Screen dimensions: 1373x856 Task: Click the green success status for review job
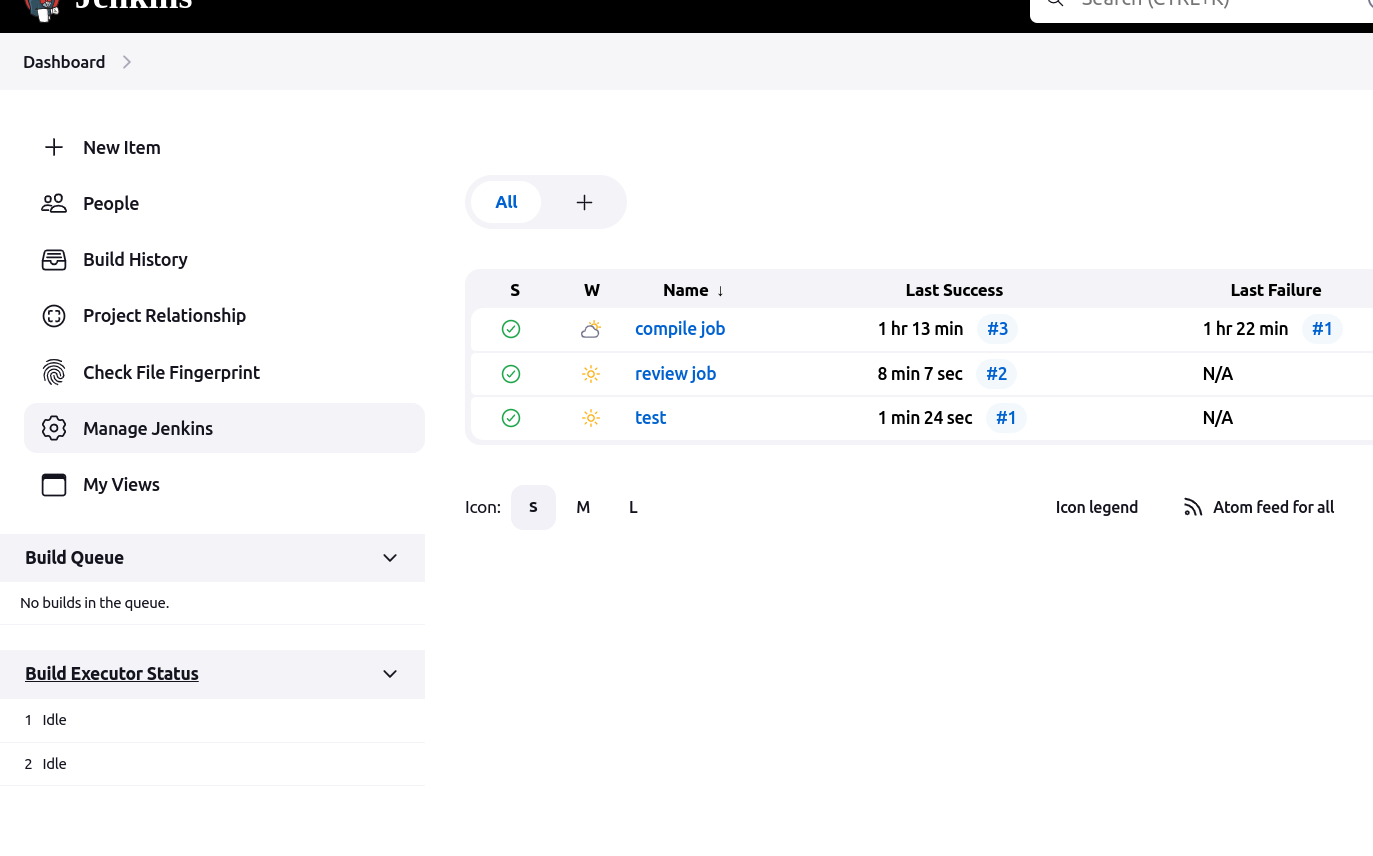click(x=510, y=373)
